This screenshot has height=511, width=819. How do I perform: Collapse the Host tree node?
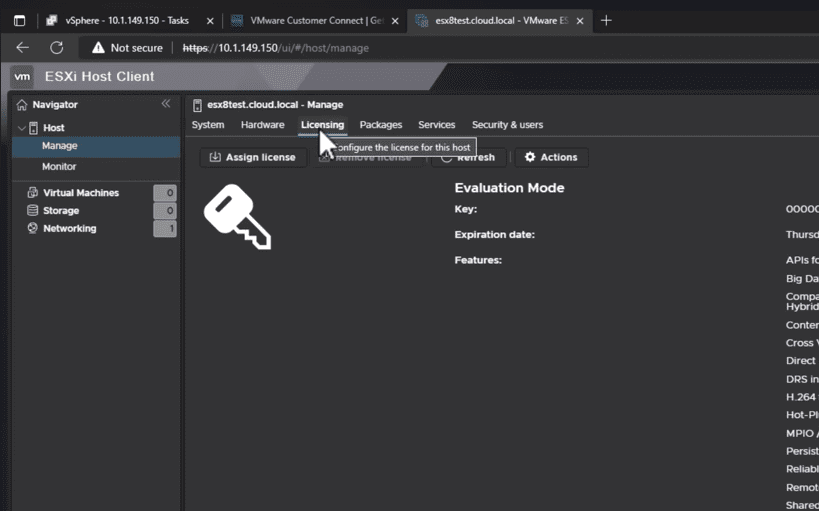[21, 128]
